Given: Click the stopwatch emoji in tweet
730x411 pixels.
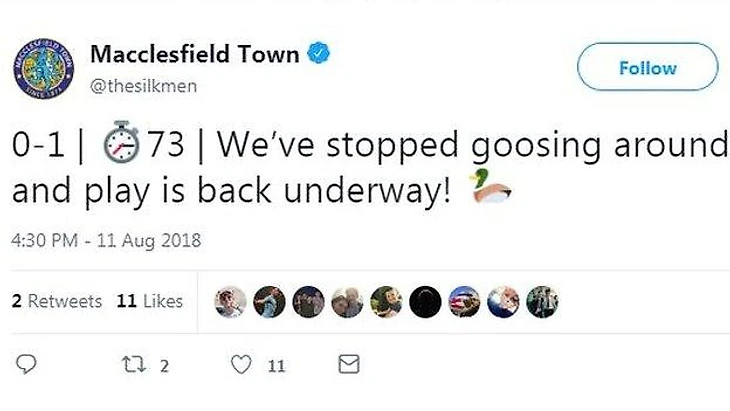Looking at the screenshot, I should 121,142.
